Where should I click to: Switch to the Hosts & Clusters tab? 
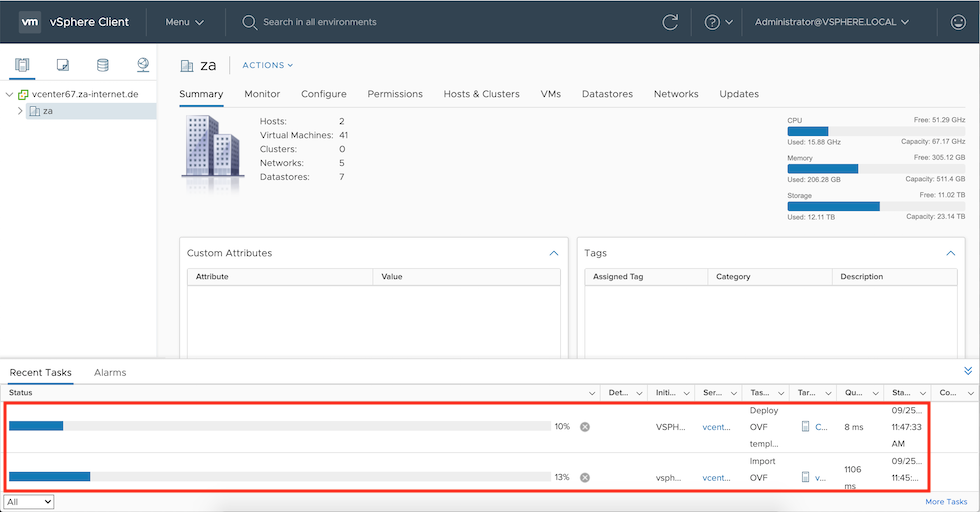[481, 94]
